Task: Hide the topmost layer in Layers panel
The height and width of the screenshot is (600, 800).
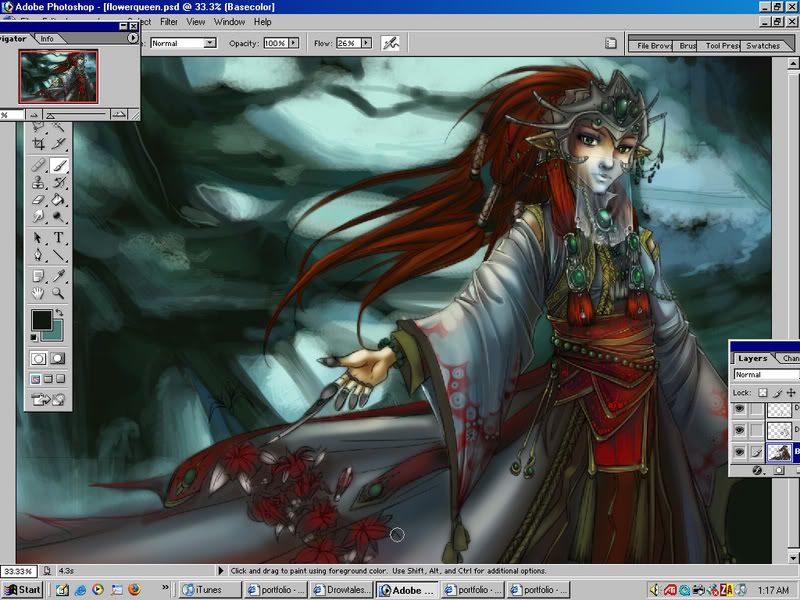Action: 740,408
